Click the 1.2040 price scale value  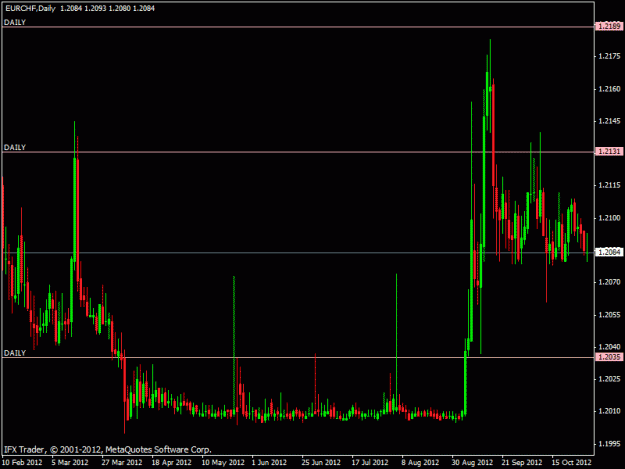609,347
